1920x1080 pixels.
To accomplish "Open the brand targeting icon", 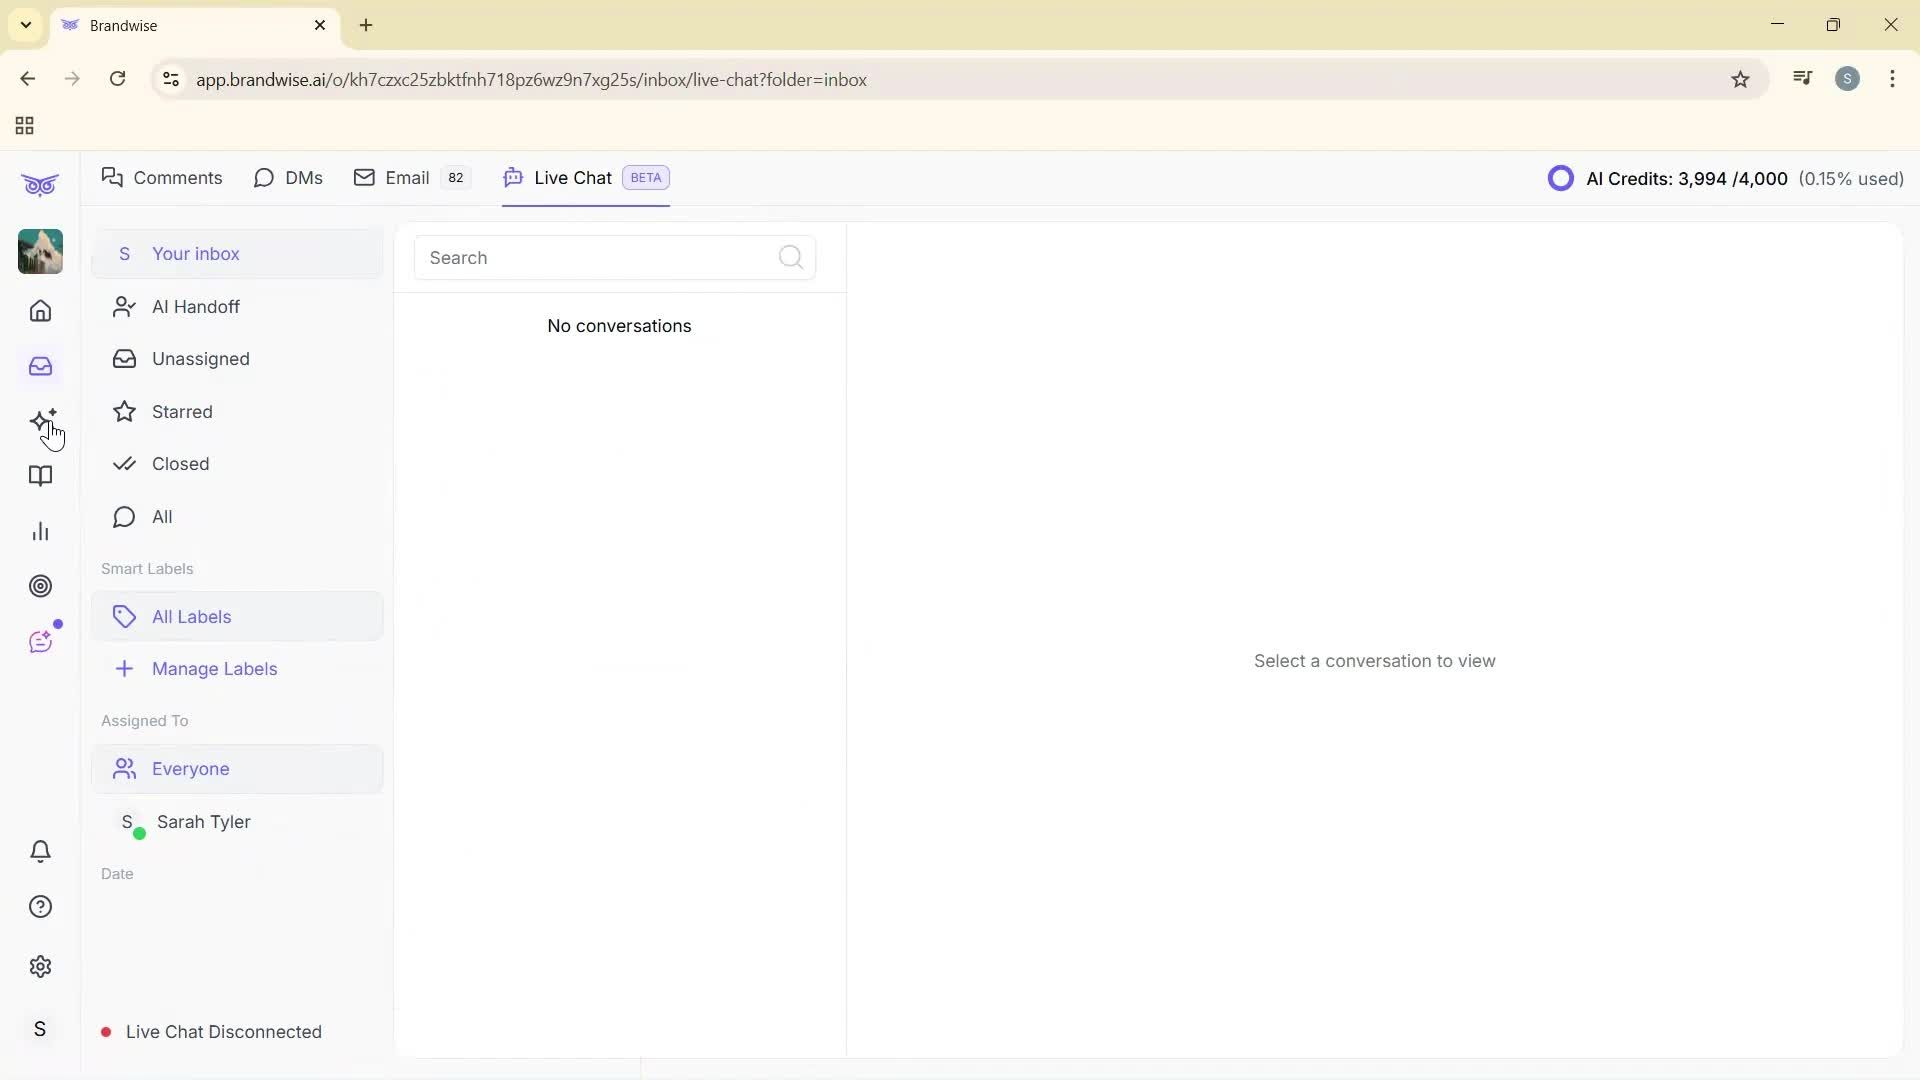I will tap(40, 586).
